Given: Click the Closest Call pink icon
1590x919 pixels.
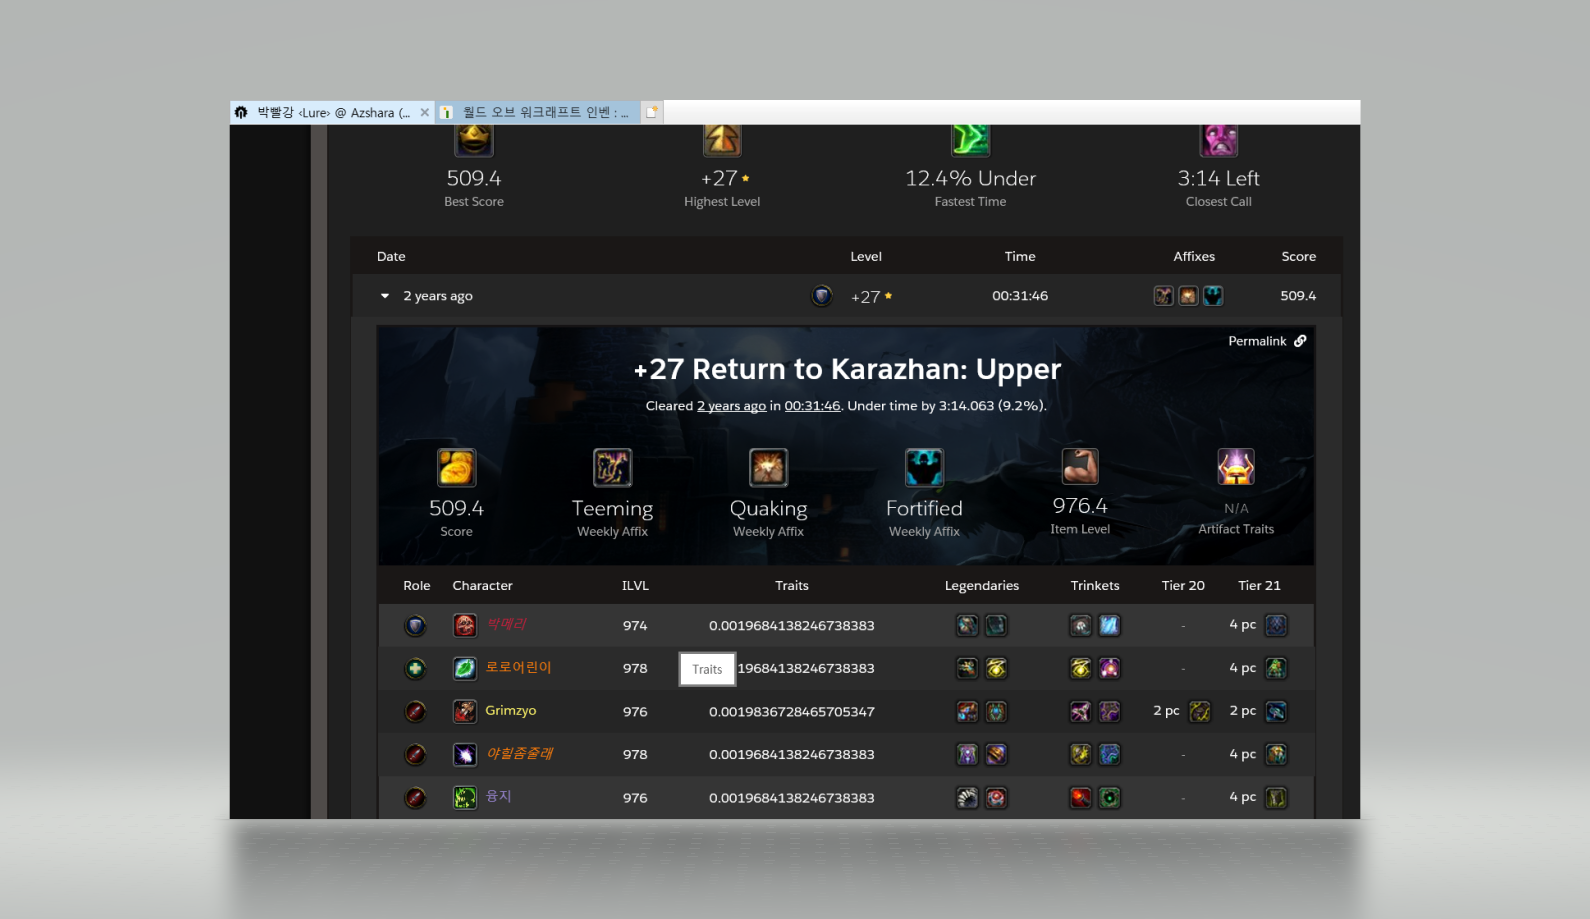Looking at the screenshot, I should click(x=1219, y=140).
